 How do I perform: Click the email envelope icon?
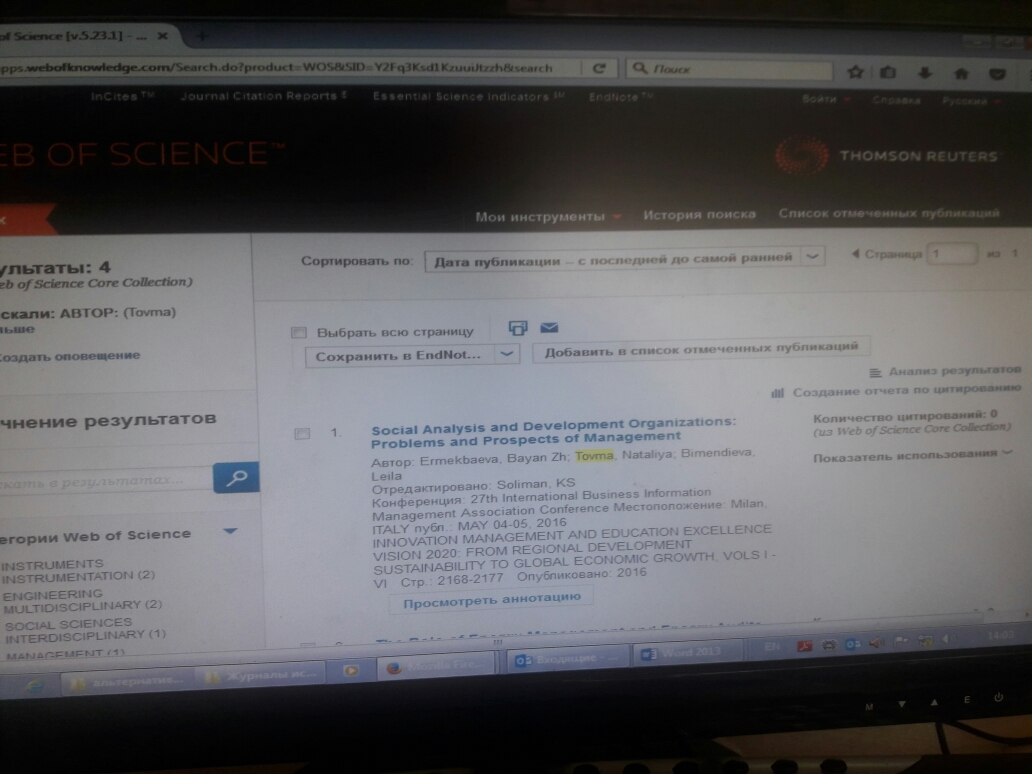click(x=548, y=328)
